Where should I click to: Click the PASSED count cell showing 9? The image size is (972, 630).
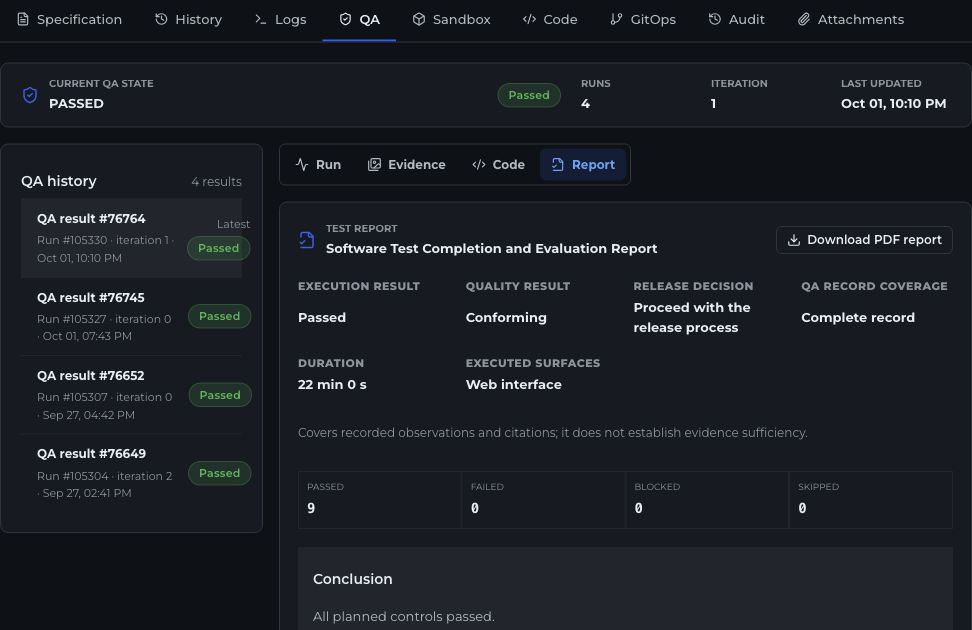380,500
